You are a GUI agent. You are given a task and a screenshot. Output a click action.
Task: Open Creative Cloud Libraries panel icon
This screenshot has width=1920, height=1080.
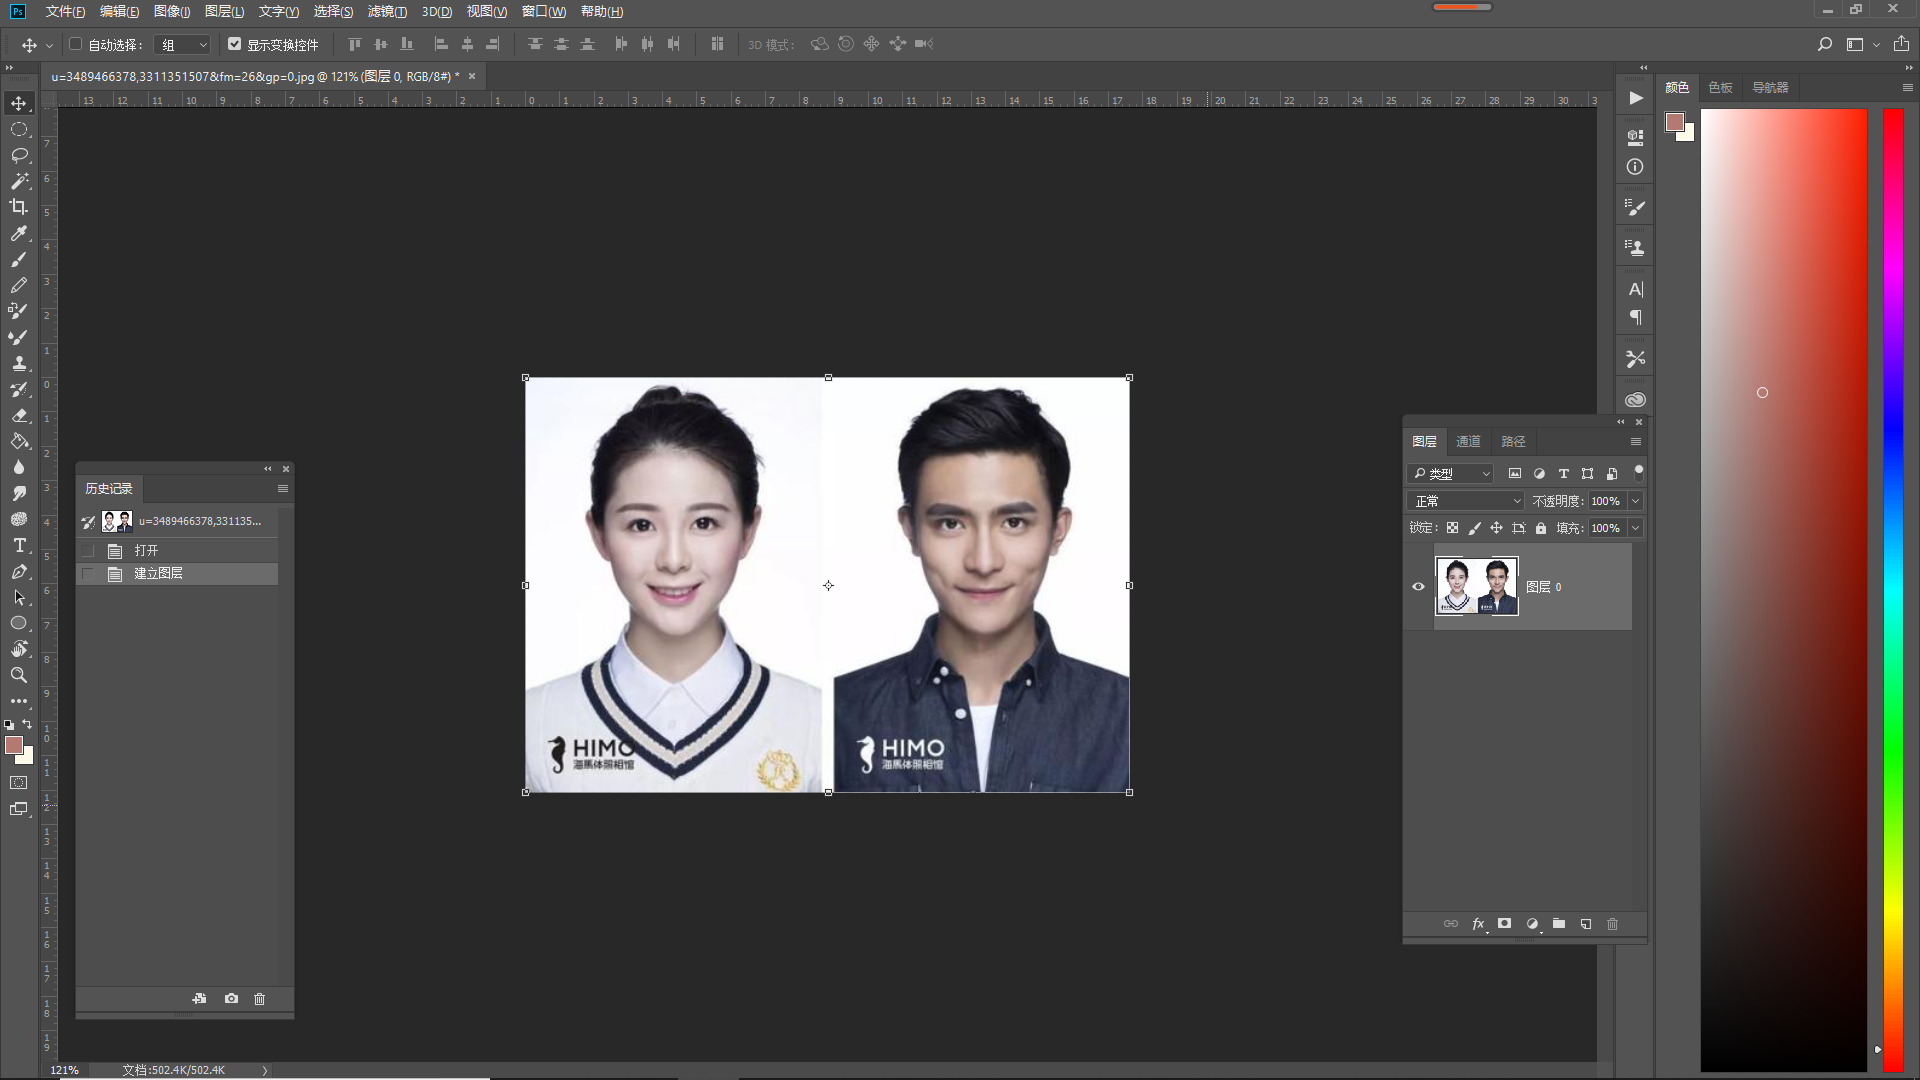click(1635, 399)
